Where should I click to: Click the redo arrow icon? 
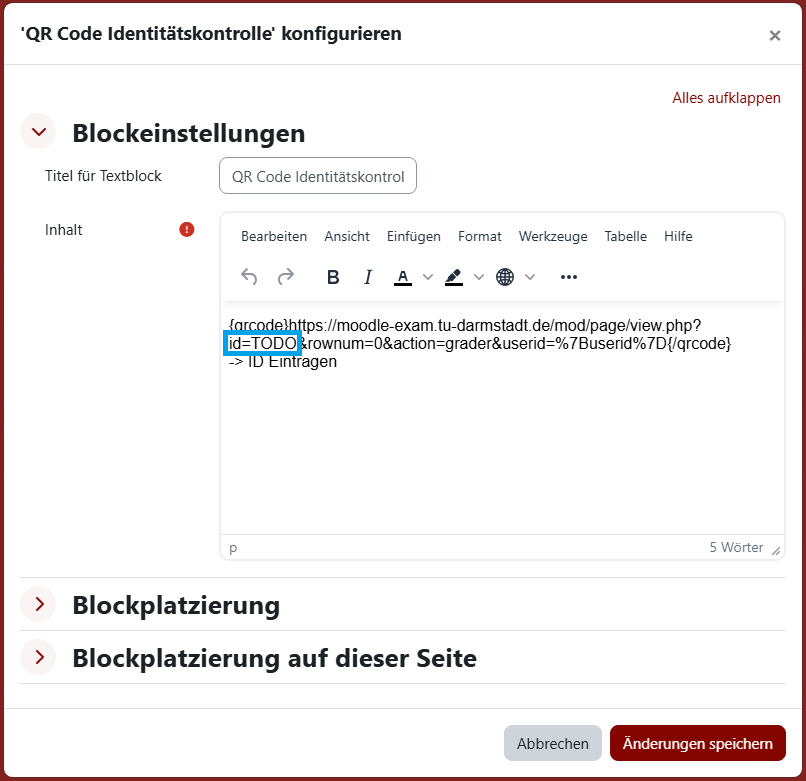click(286, 277)
